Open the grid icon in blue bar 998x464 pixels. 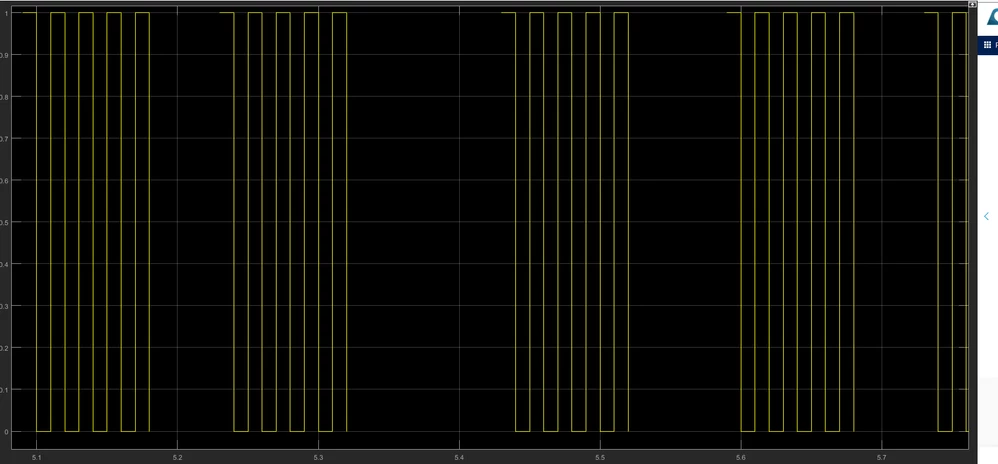(x=987, y=45)
